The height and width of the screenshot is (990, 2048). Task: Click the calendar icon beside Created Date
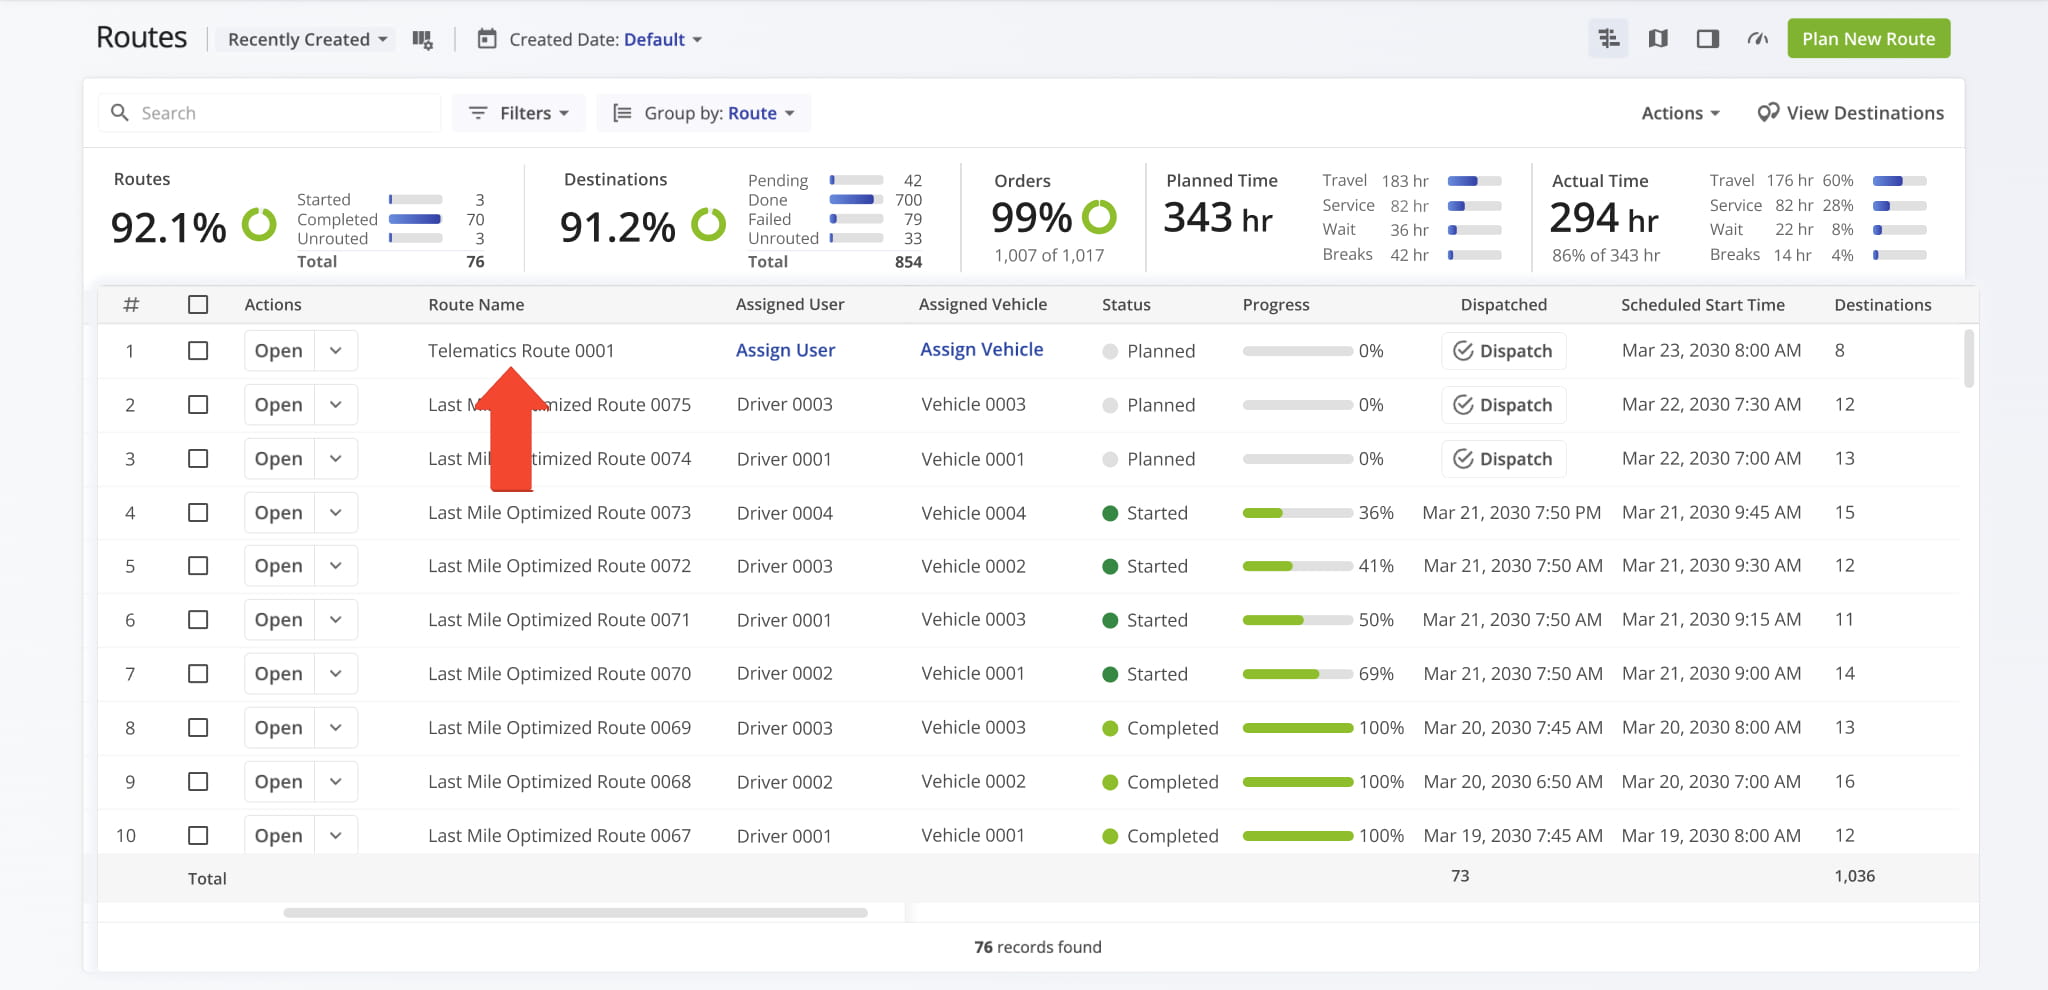pos(487,40)
